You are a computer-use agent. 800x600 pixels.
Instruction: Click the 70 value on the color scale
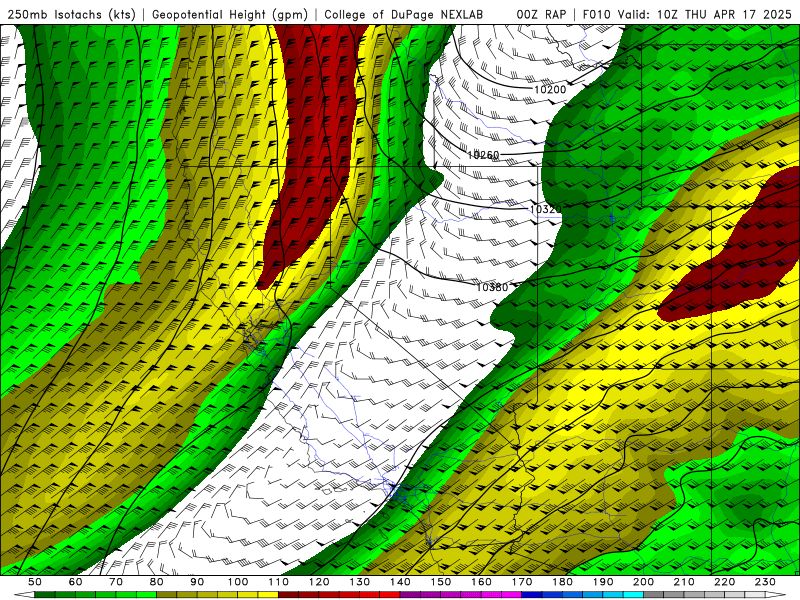(x=116, y=582)
